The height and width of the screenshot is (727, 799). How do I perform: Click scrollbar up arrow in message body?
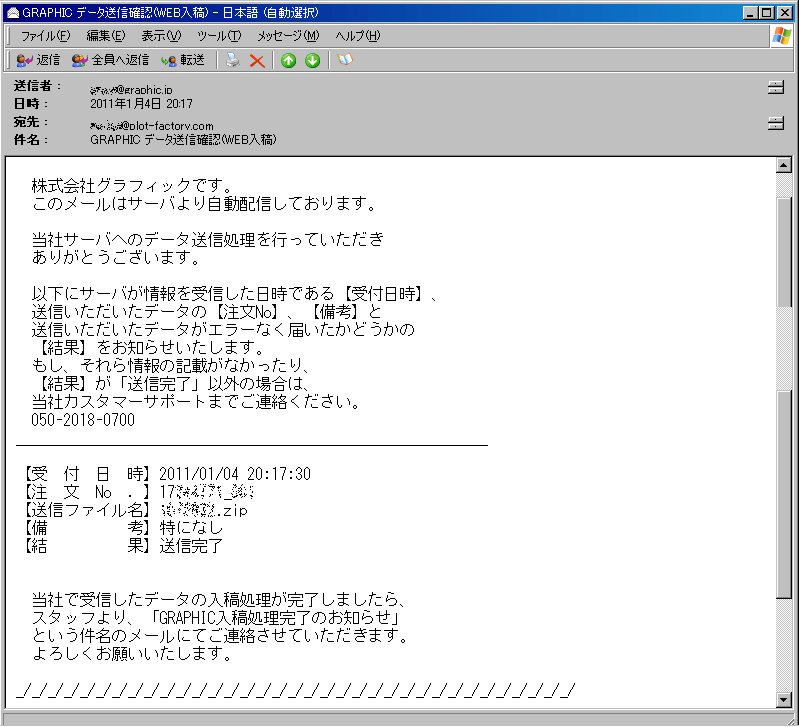coord(783,165)
